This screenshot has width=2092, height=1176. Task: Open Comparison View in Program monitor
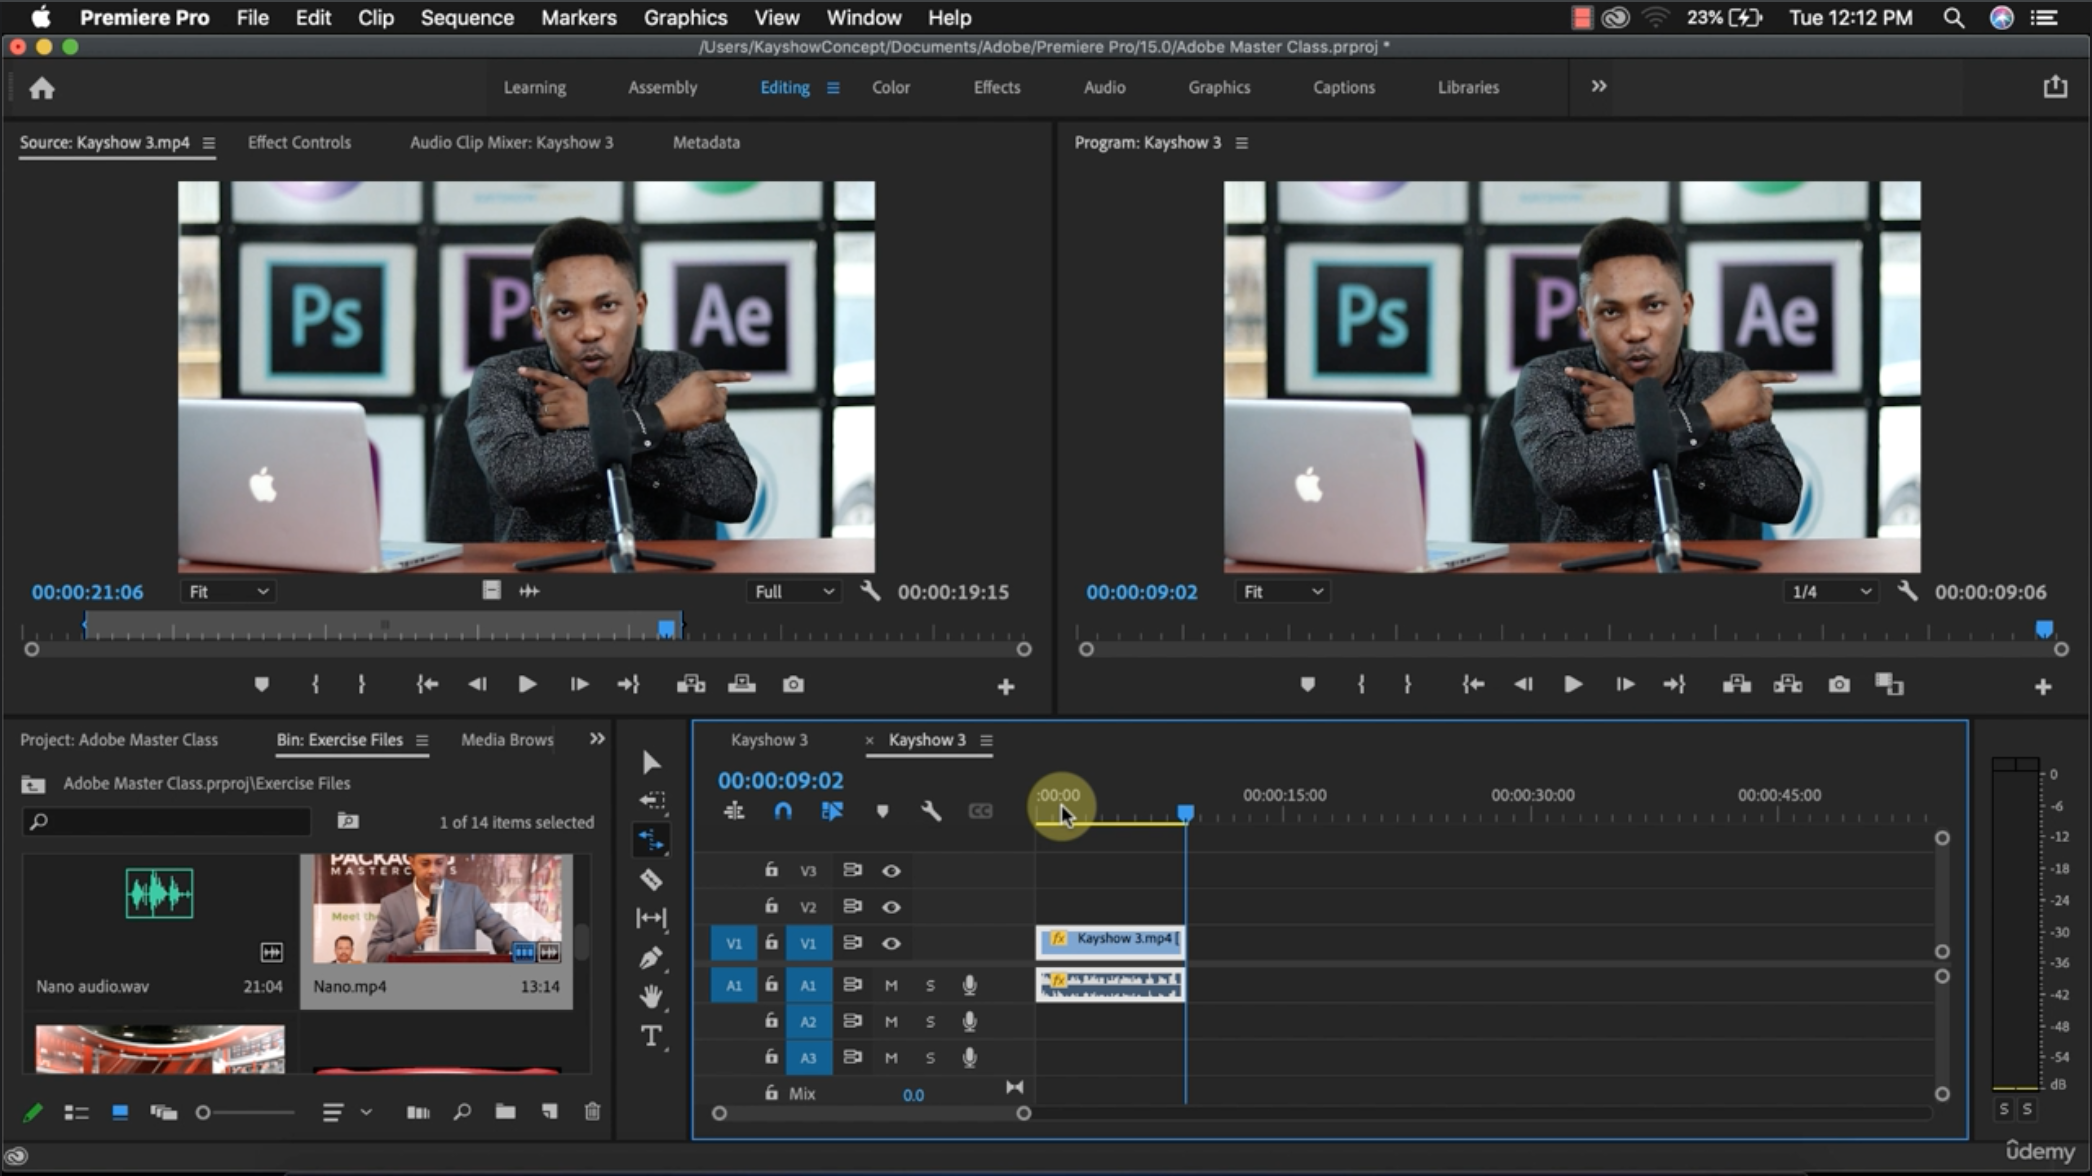pos(1889,685)
